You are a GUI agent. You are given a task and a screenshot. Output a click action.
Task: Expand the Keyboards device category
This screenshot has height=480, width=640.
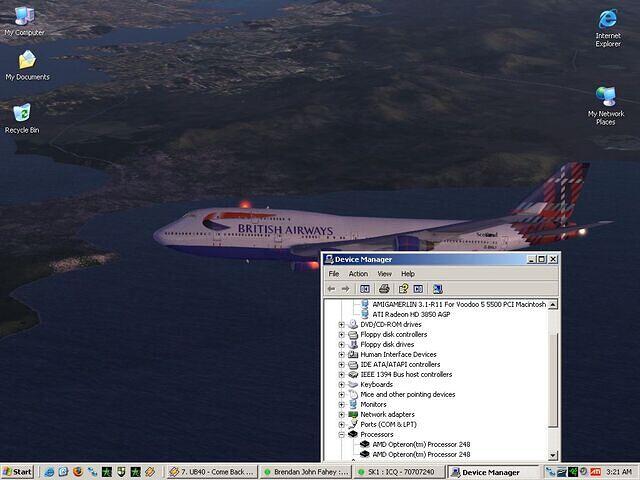tap(342, 384)
